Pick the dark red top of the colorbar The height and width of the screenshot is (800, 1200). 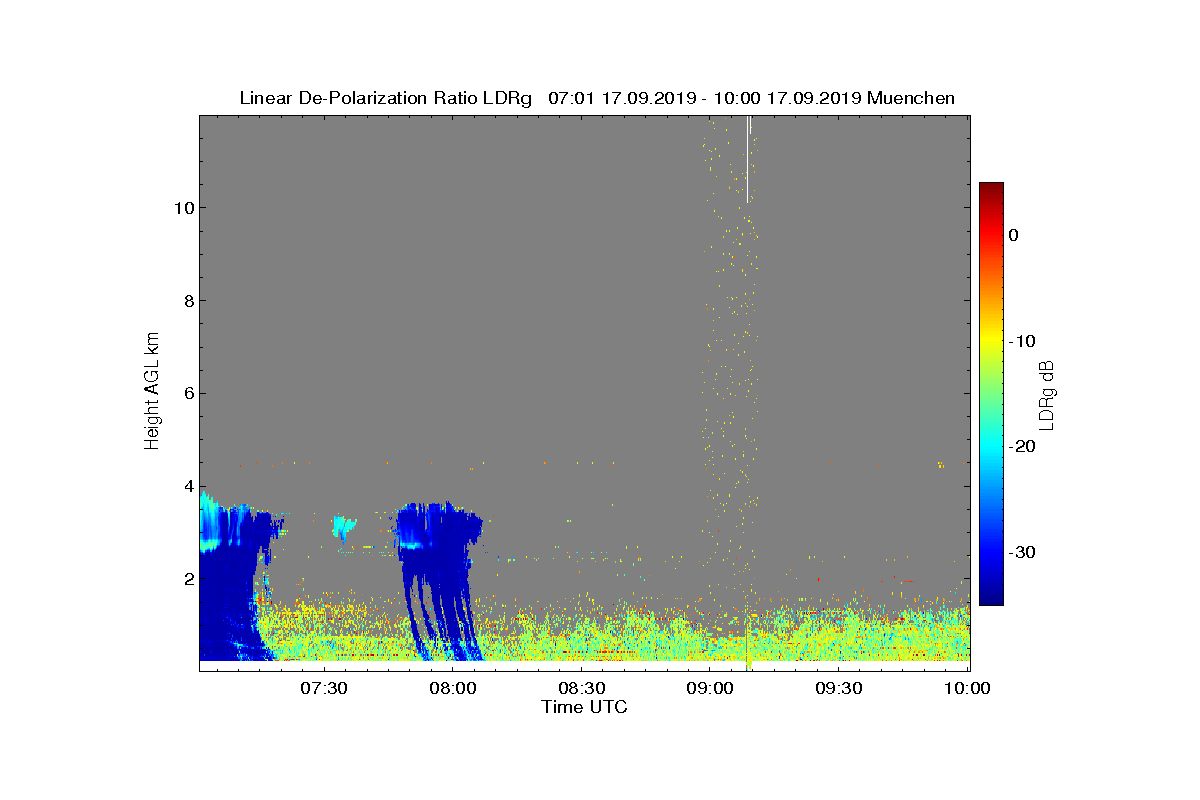coord(991,190)
